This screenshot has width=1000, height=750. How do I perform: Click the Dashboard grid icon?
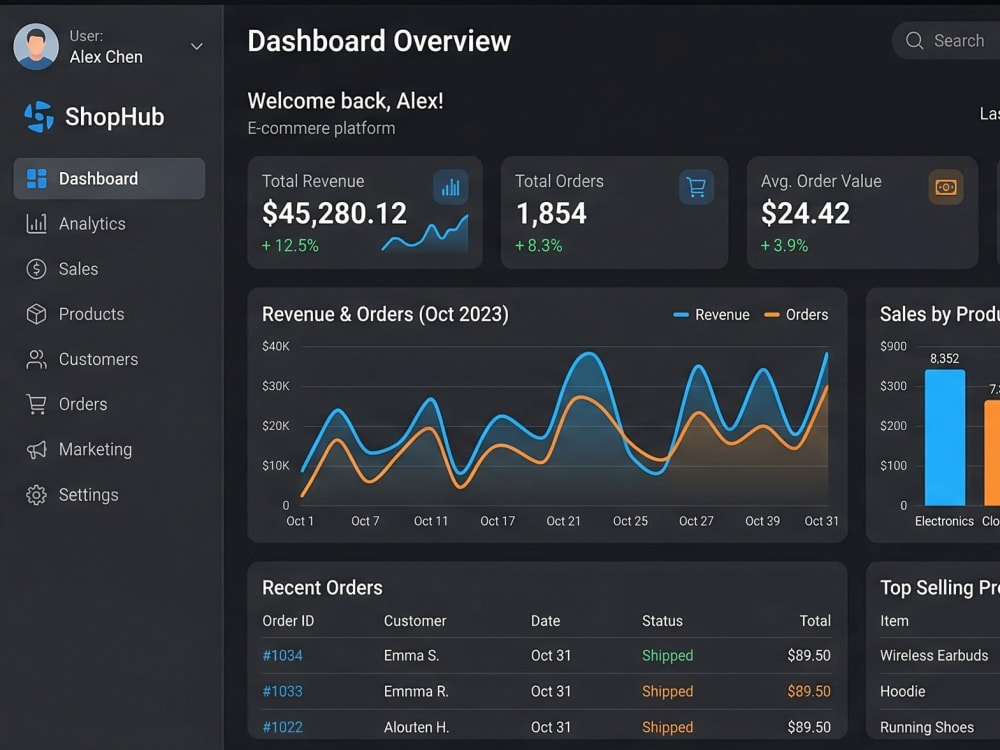pyautogui.click(x=36, y=179)
